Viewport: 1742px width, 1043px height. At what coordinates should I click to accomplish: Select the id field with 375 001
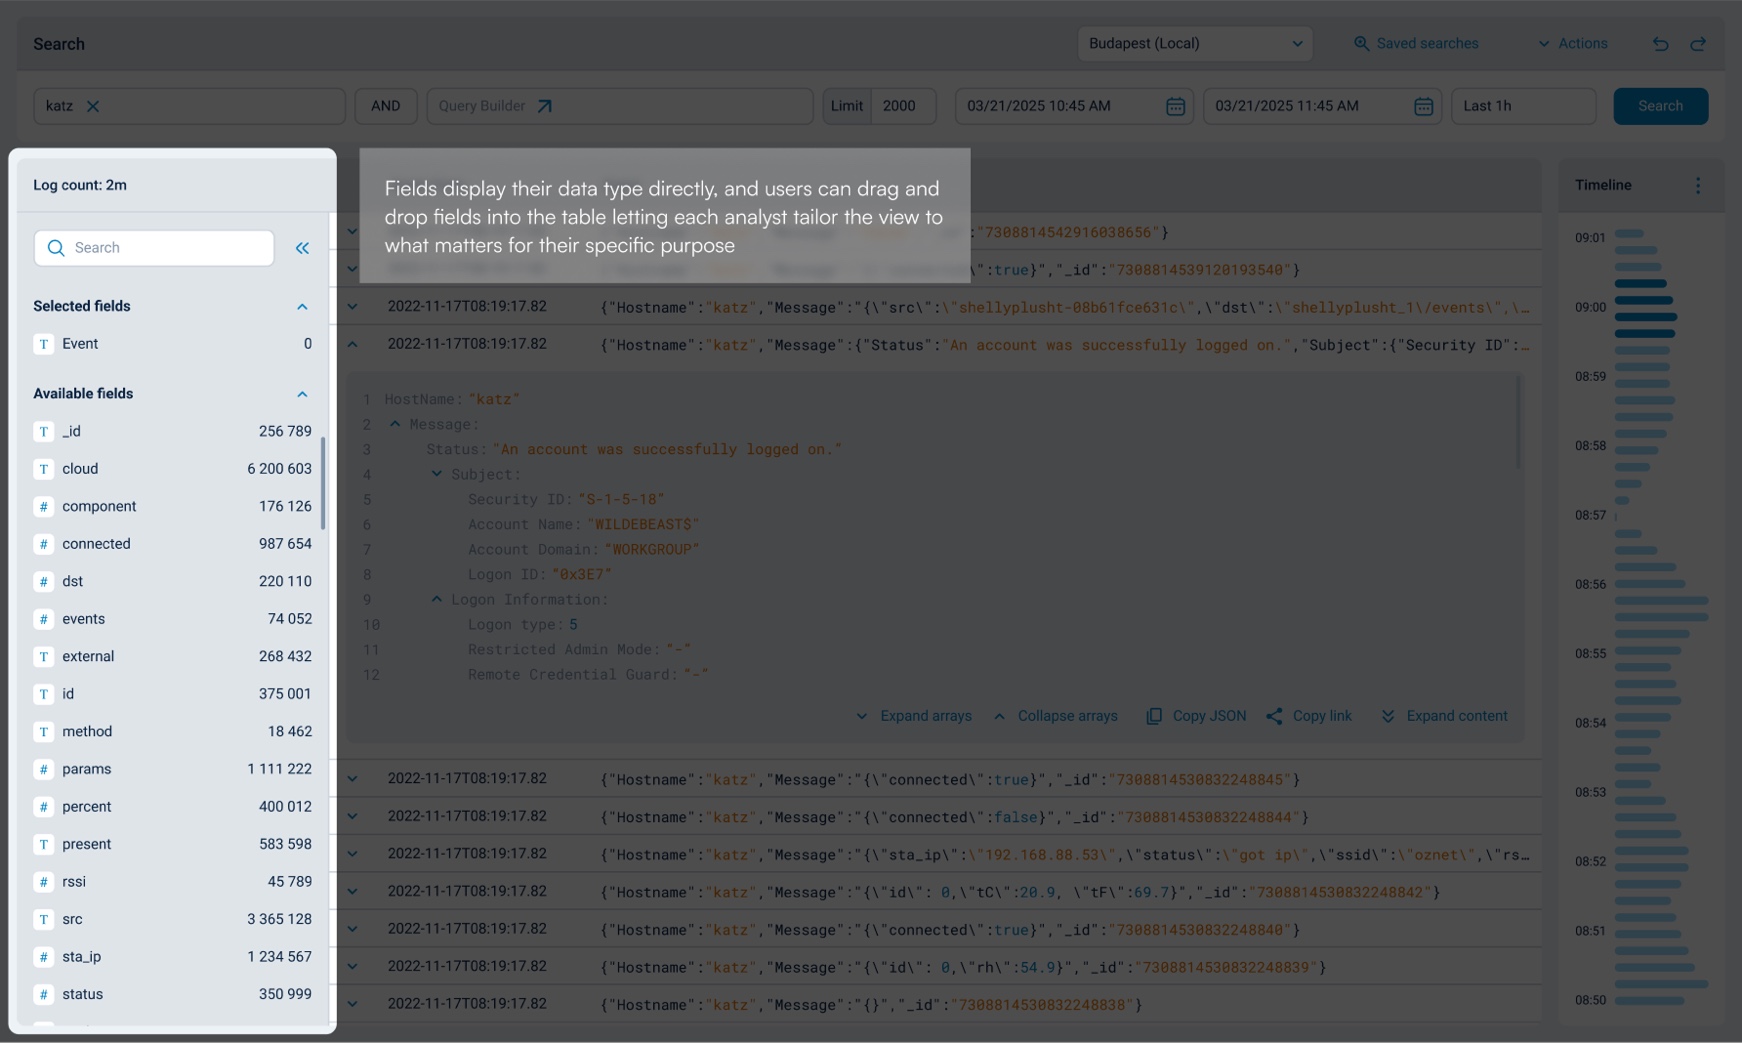pos(173,694)
